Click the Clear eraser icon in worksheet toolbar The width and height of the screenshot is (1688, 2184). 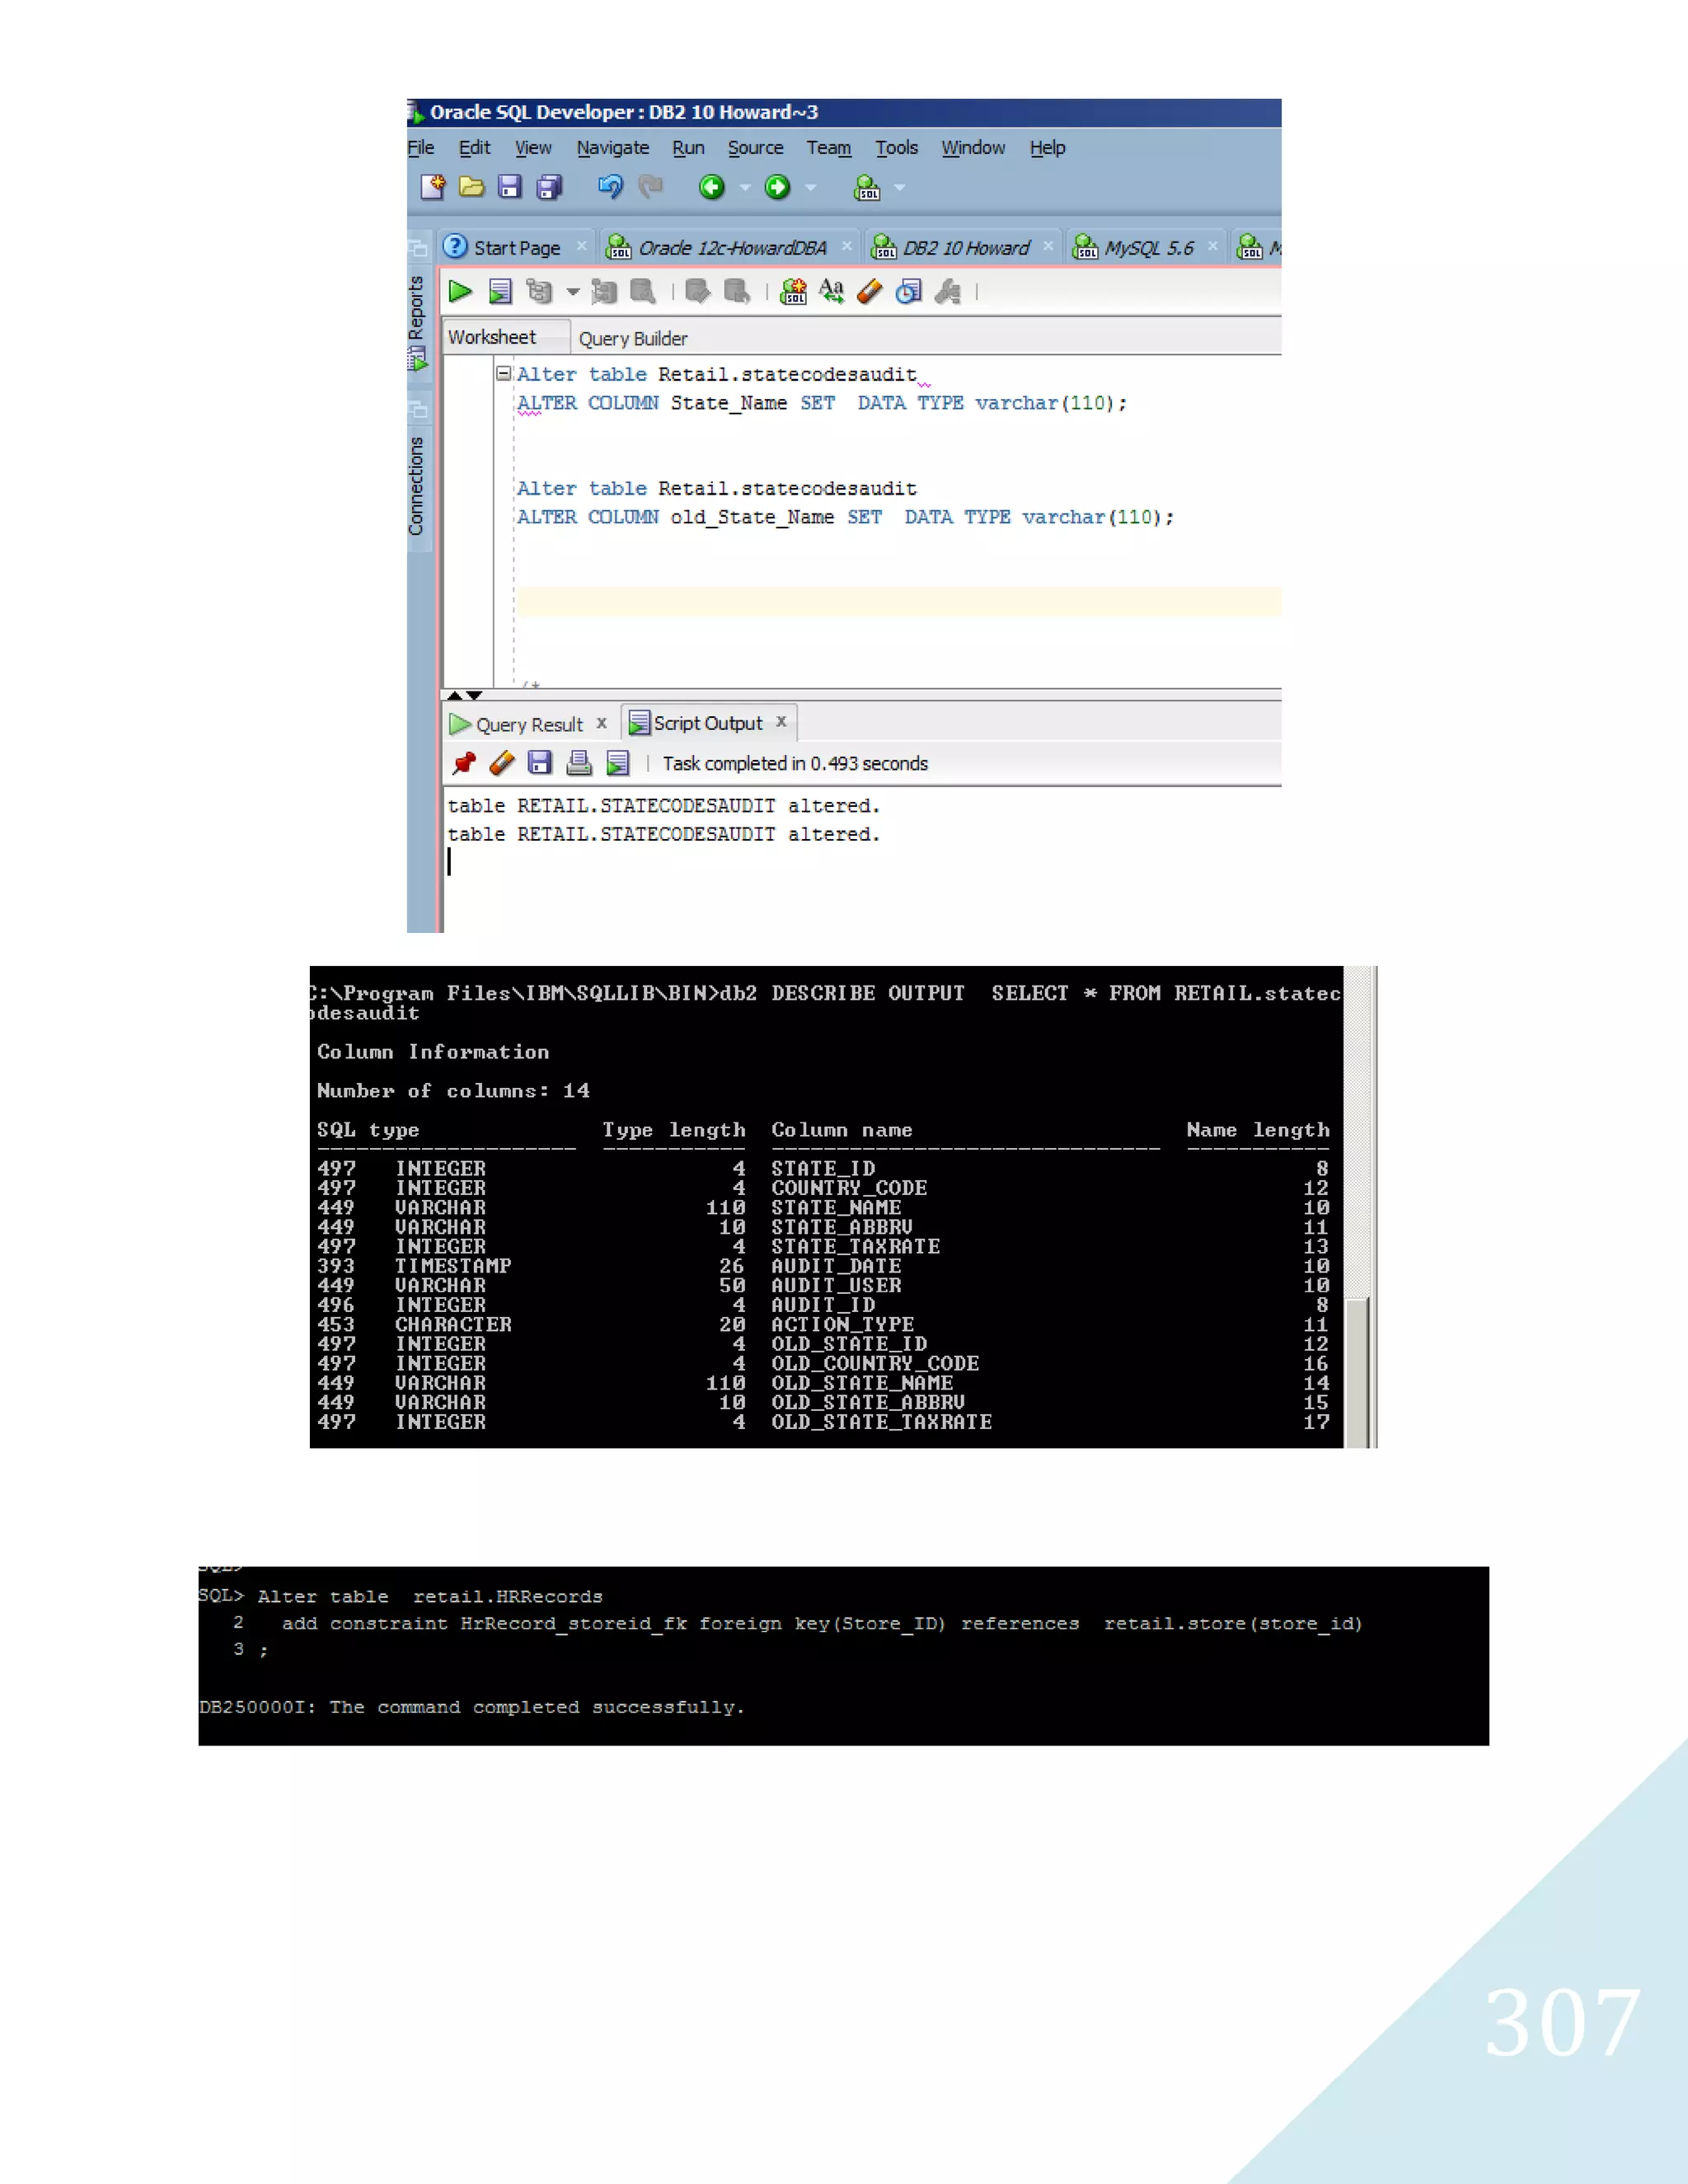(870, 291)
